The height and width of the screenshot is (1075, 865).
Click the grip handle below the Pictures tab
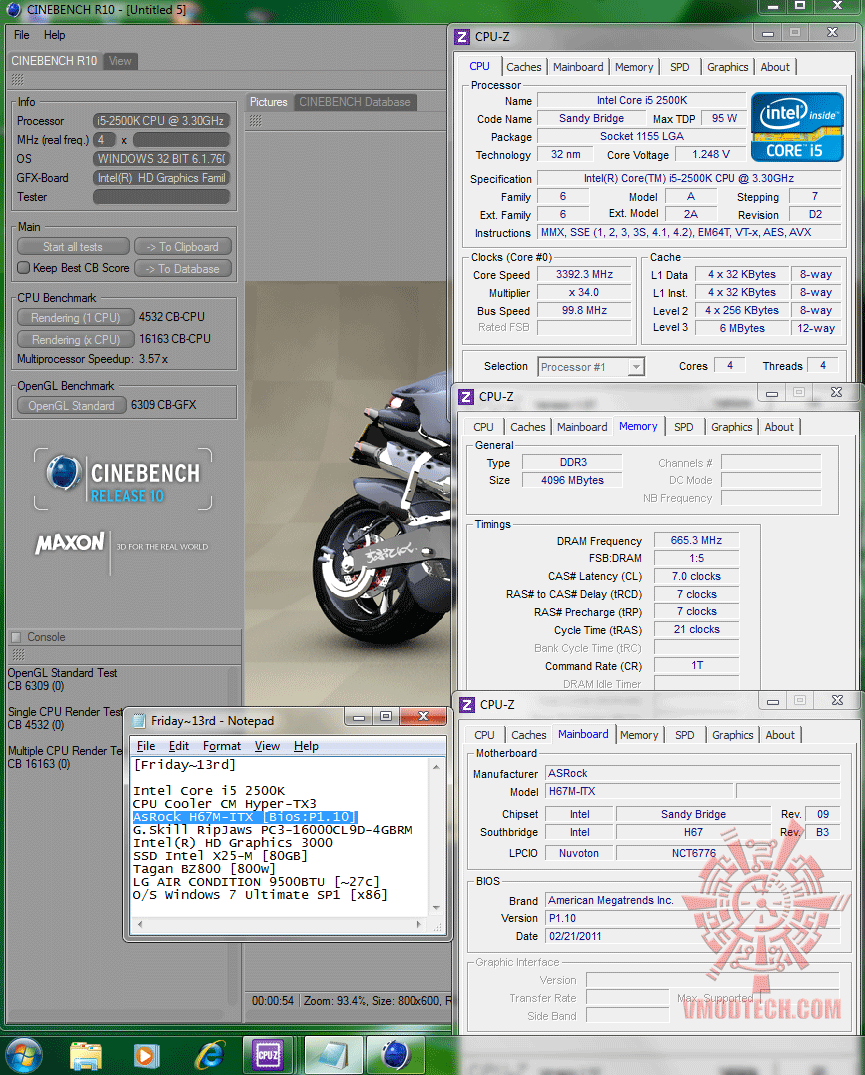[x=256, y=121]
